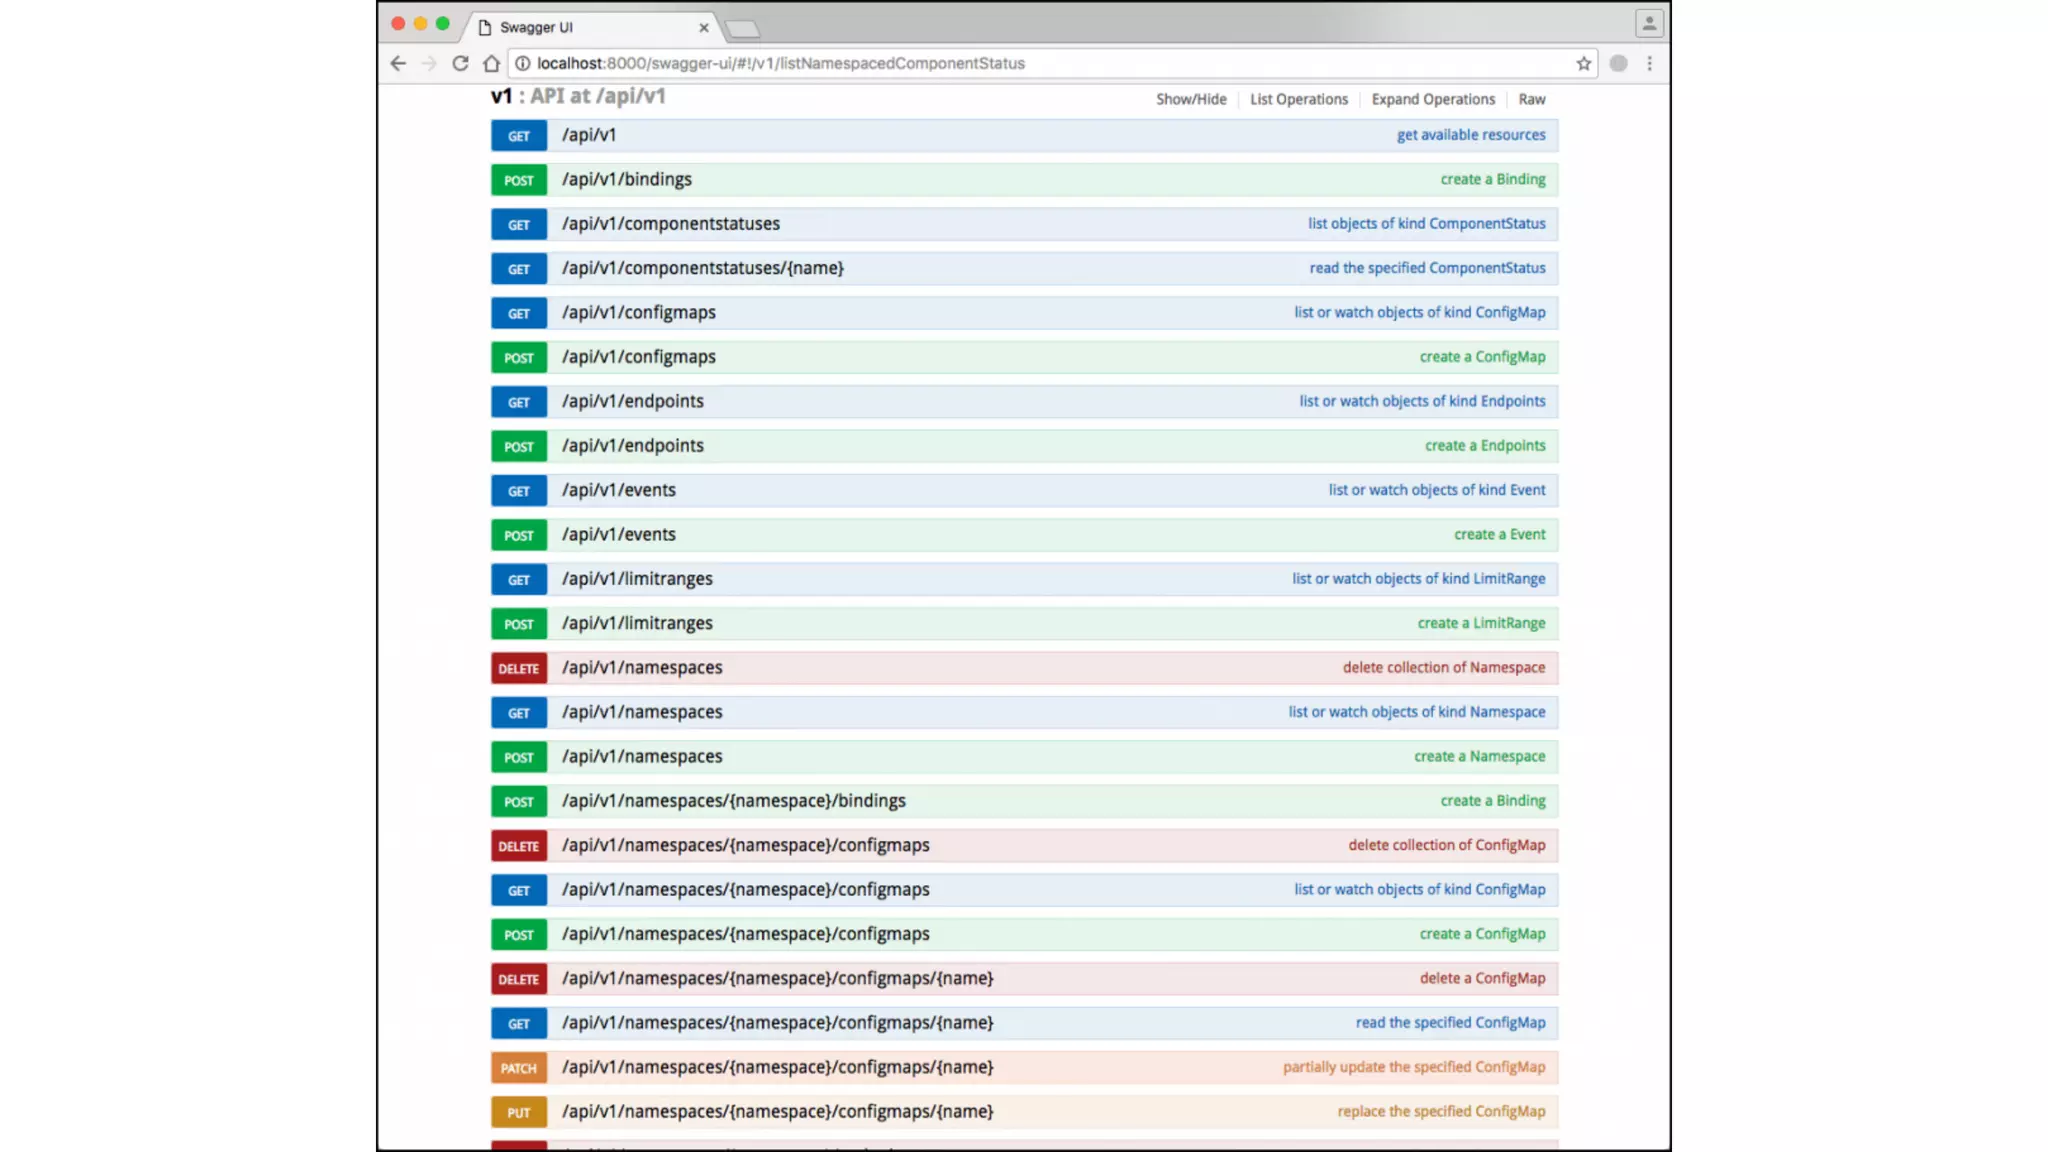Screen dimensions: 2048x1152
Task: Open a new tab with the blank tab button
Action: pos(742,28)
